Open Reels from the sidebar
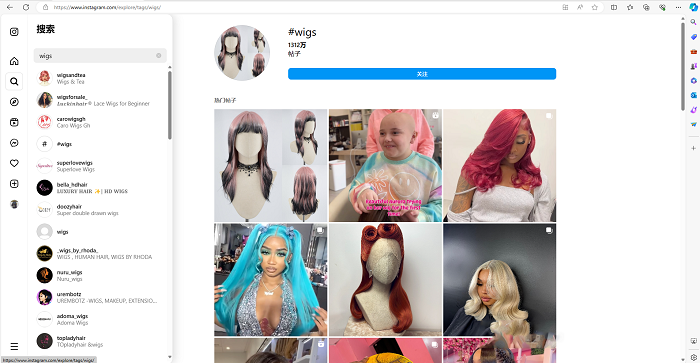700x363 pixels. (x=14, y=122)
